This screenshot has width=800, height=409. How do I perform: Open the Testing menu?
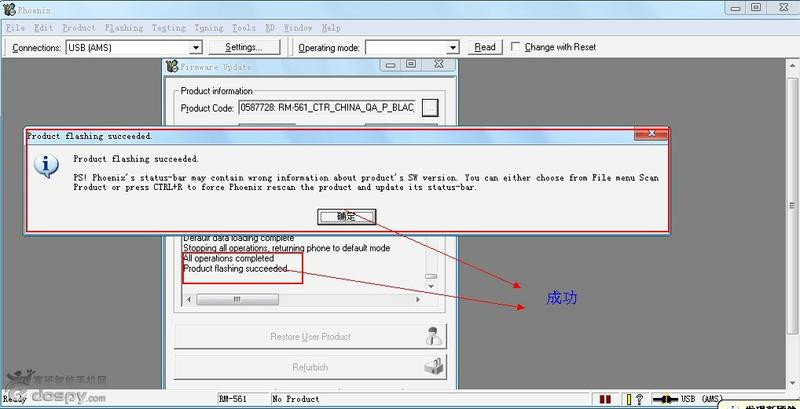169,28
